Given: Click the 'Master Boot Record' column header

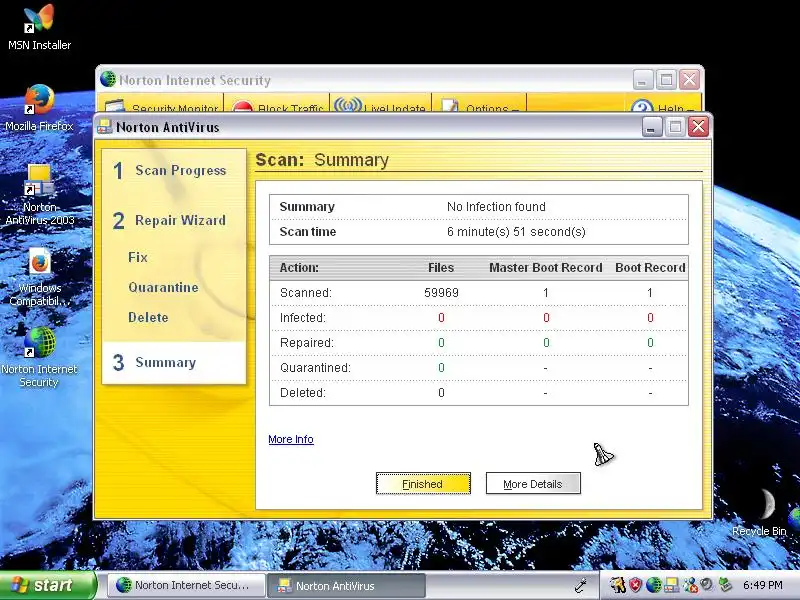Looking at the screenshot, I should pyautogui.click(x=545, y=267).
